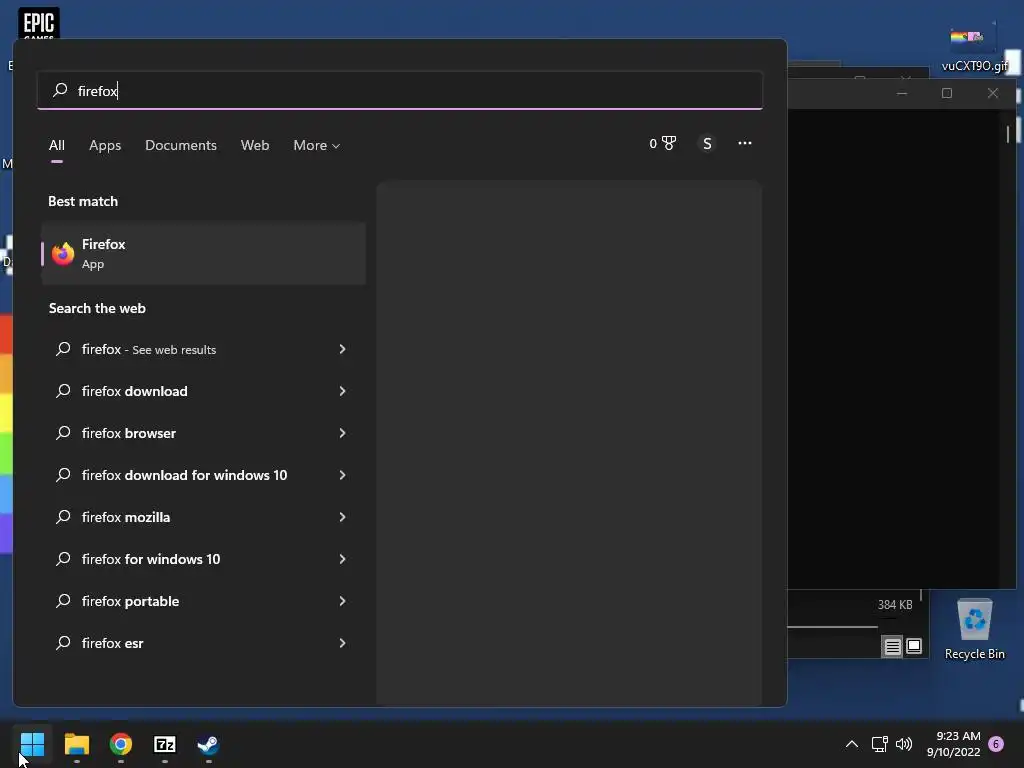This screenshot has width=1024, height=768.
Task: Expand arrow next to 'firefox esr'
Action: coord(342,643)
